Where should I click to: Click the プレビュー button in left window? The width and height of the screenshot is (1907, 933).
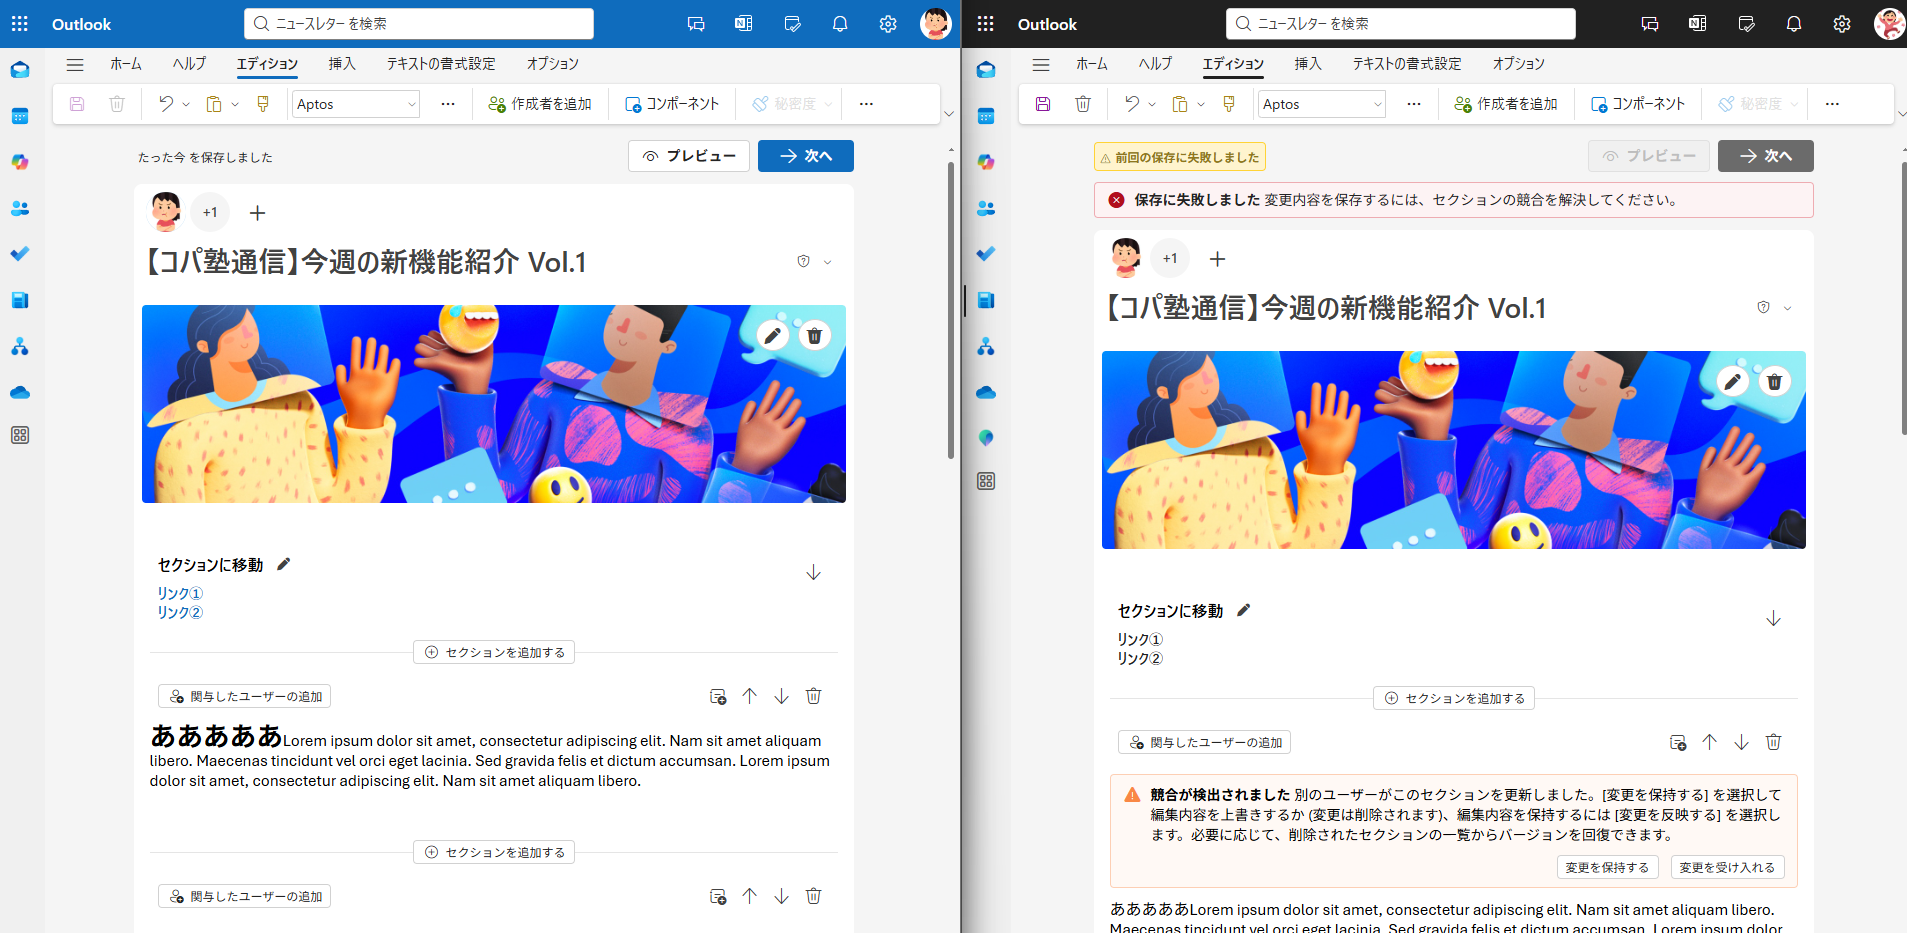click(x=689, y=156)
